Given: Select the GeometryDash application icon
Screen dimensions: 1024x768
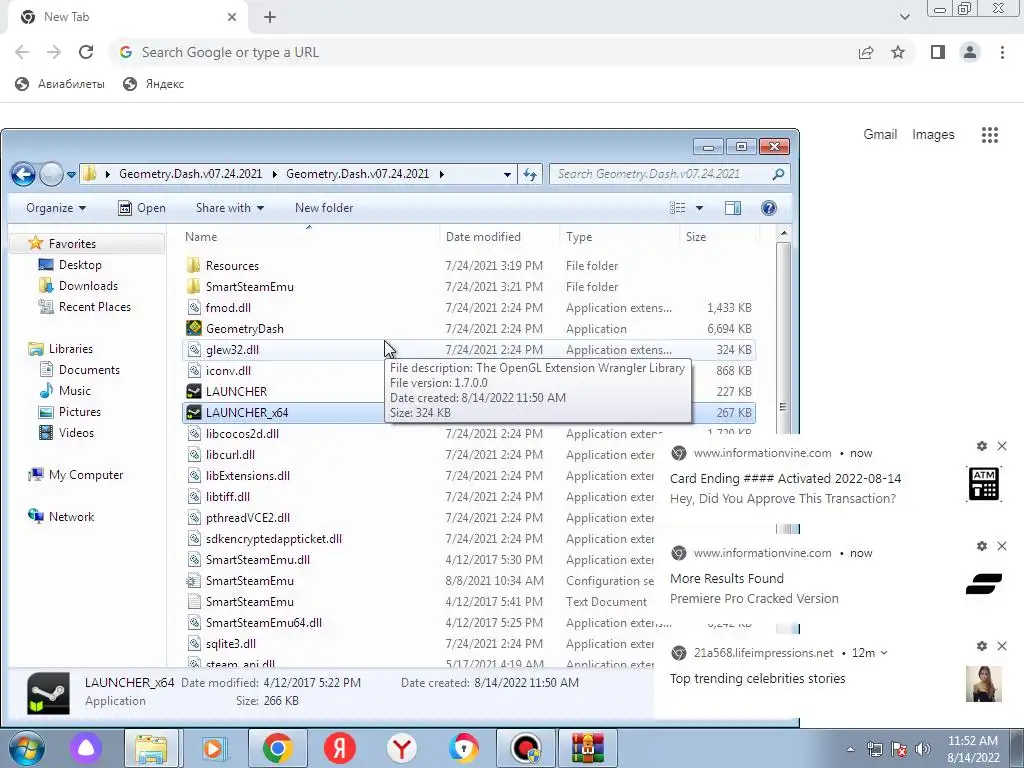Looking at the screenshot, I should point(194,328).
